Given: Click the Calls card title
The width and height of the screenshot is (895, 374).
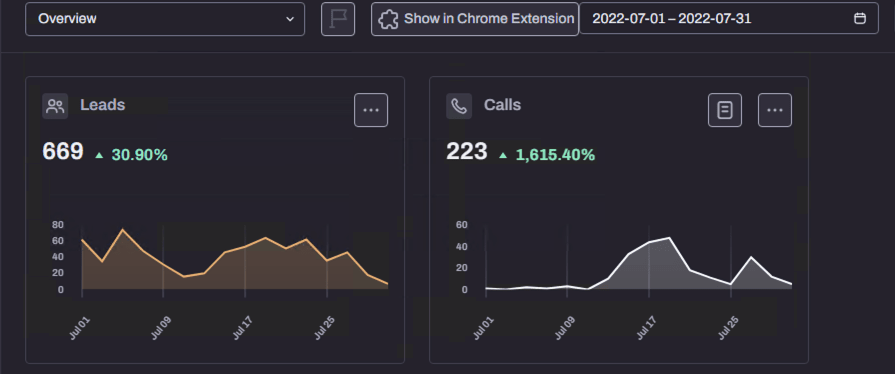Looking at the screenshot, I should 502,105.
